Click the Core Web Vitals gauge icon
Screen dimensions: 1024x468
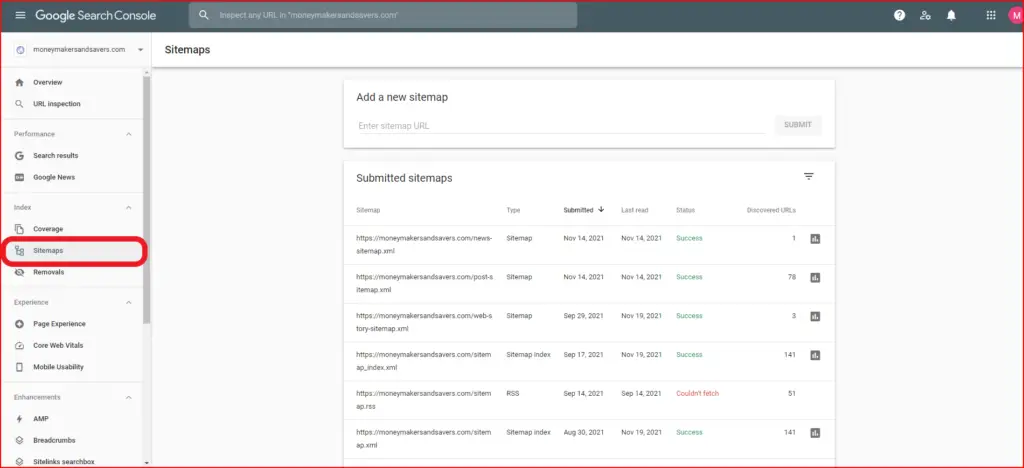20,345
